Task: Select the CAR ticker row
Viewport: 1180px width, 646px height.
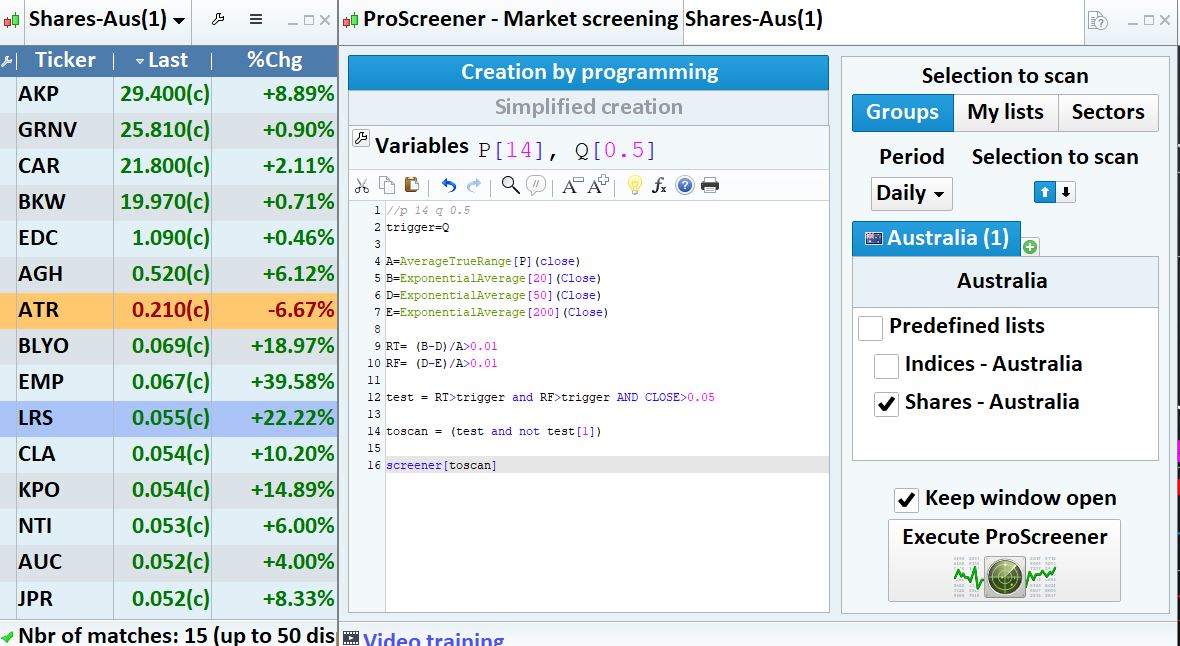Action: (169, 166)
